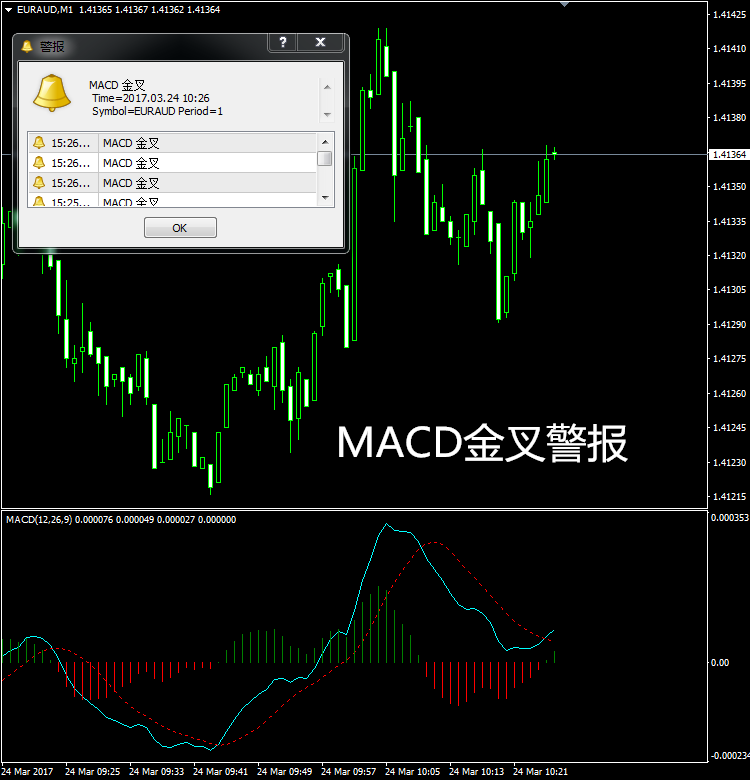This screenshot has width=750, height=780.
Task: Click the 1.41425 price axis label
Action: (730, 14)
